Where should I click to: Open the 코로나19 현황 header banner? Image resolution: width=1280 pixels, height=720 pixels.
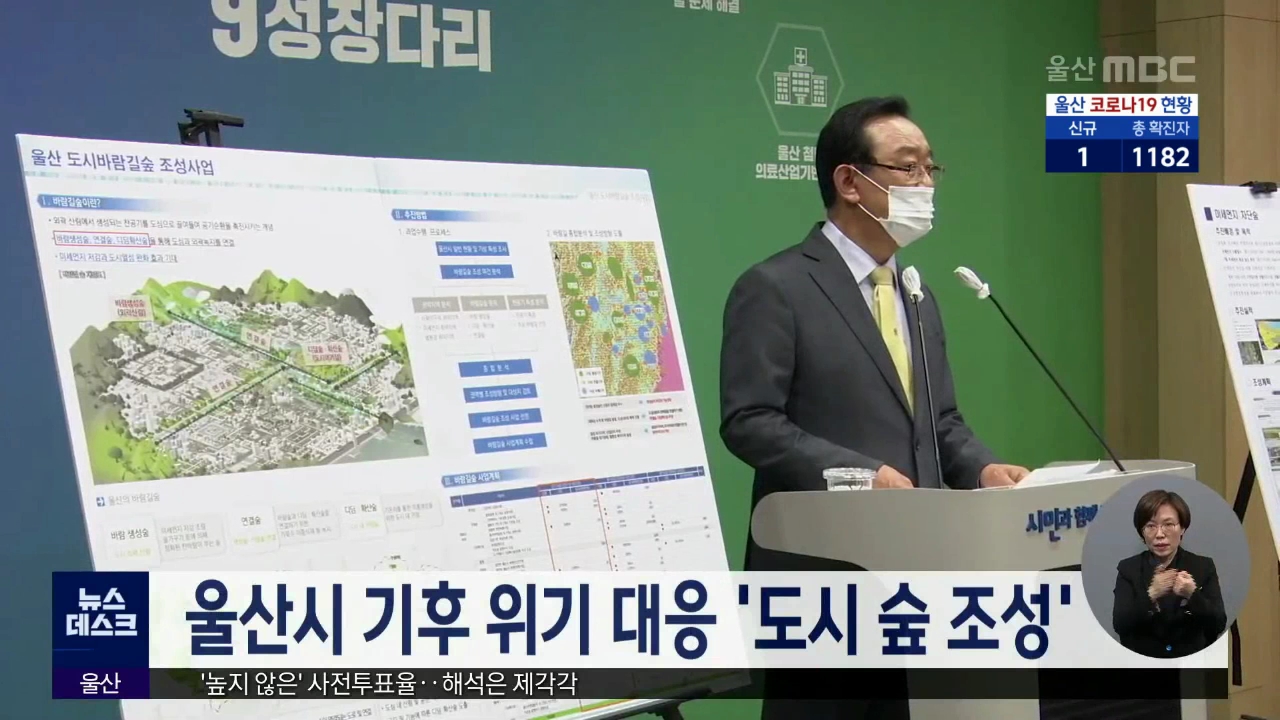pos(1121,105)
